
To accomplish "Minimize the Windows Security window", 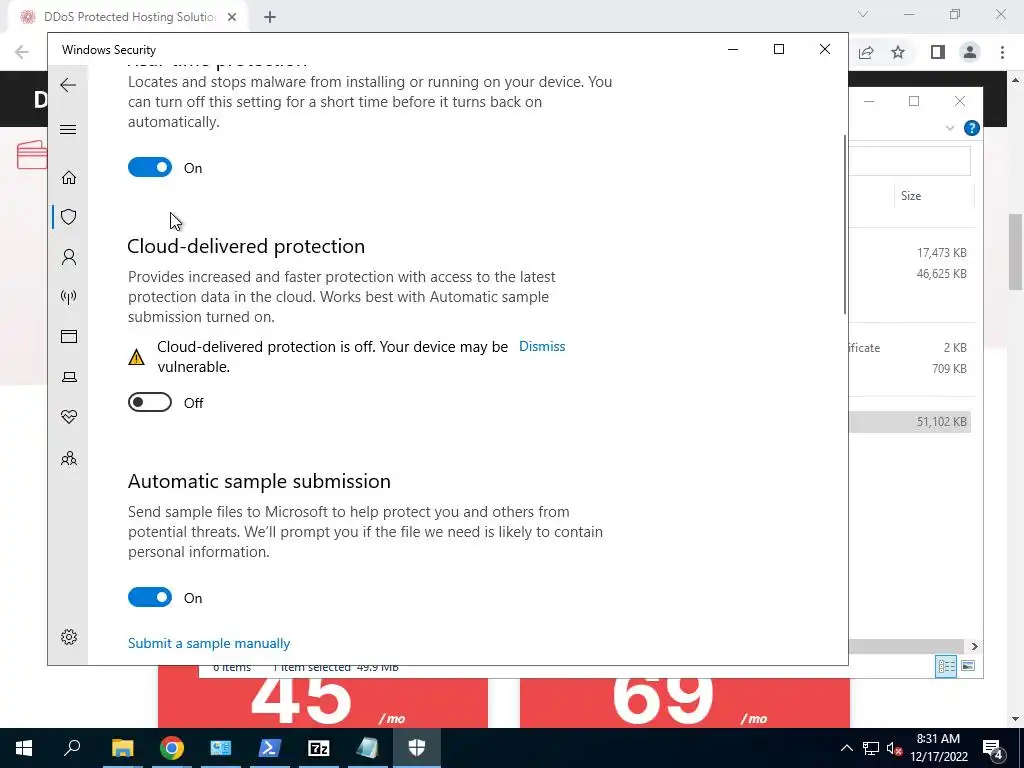I will [x=733, y=49].
